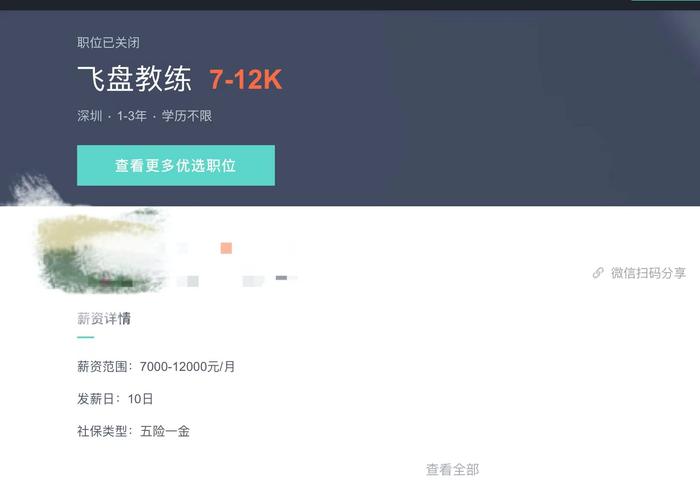This screenshot has height=504, width=700.
Task: Select the 1-3年 experience tag
Action: click(132, 116)
